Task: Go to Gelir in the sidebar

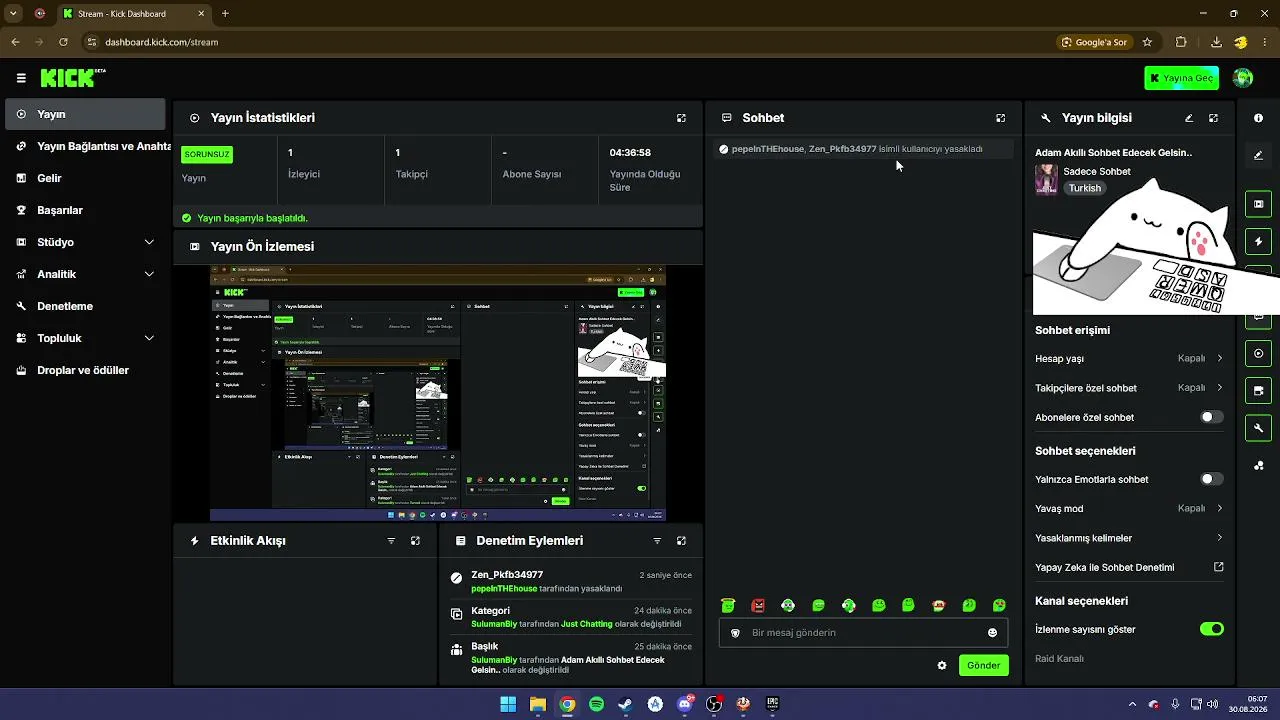Action: tap(85, 178)
